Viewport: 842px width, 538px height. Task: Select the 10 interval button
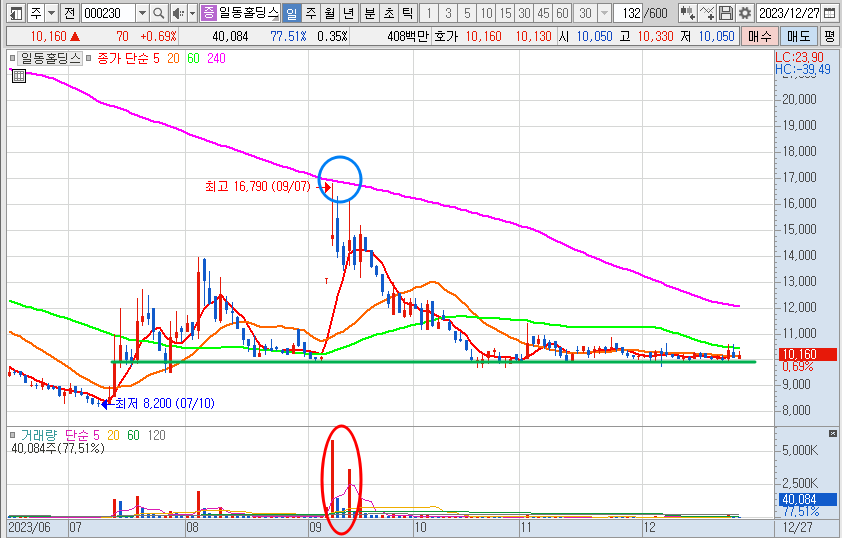[486, 13]
